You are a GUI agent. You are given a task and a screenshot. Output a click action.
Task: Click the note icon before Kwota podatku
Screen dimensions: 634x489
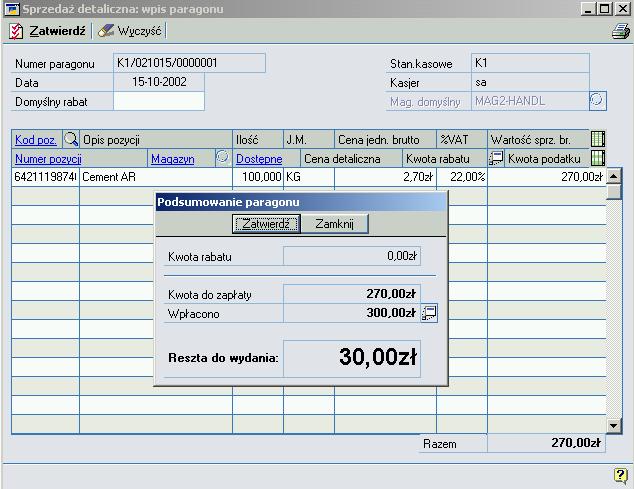(x=496, y=158)
